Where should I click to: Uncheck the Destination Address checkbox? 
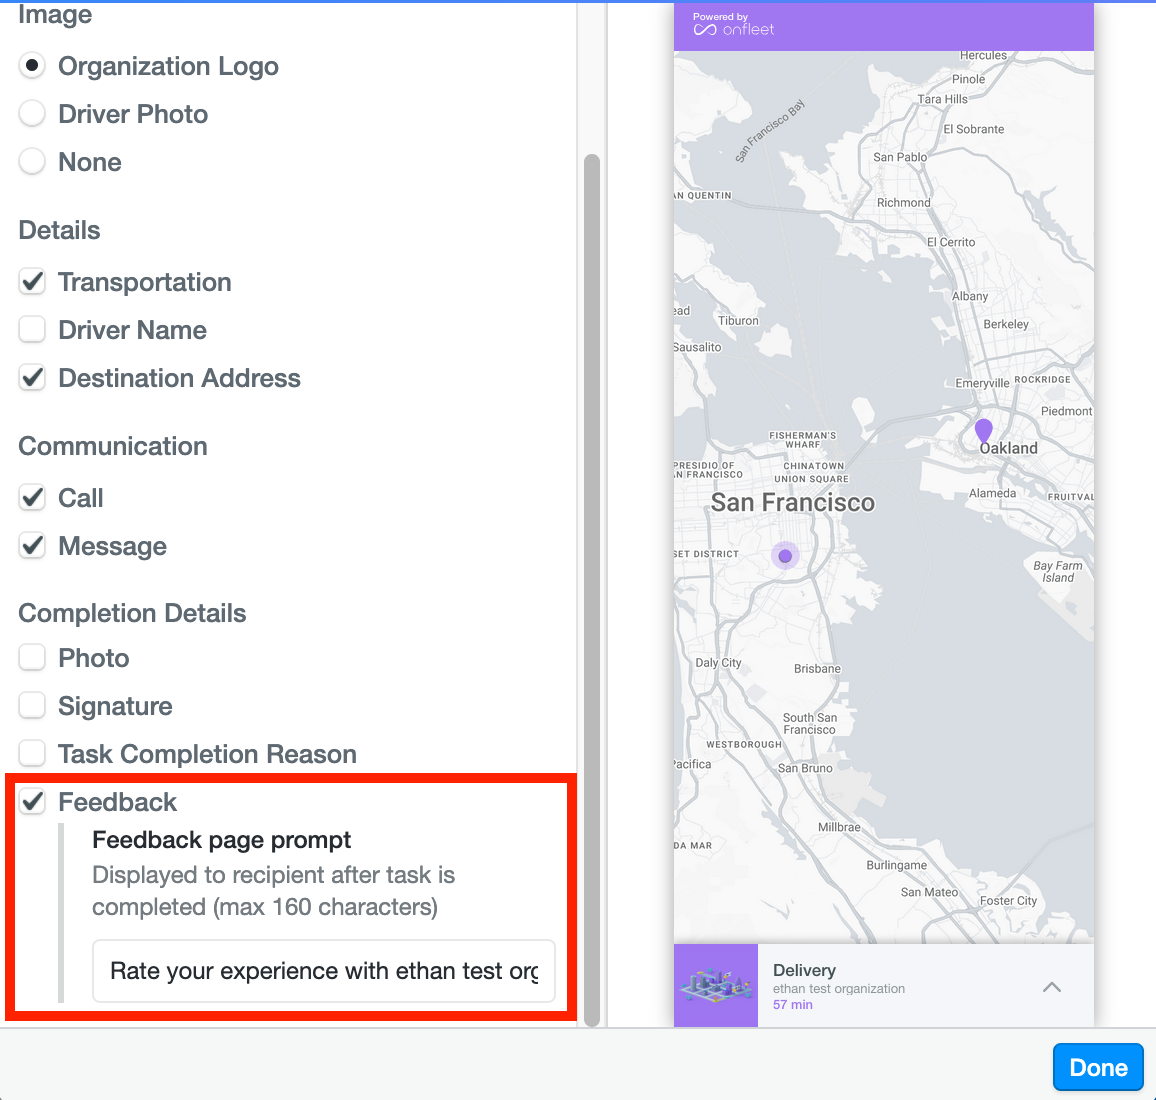point(33,378)
